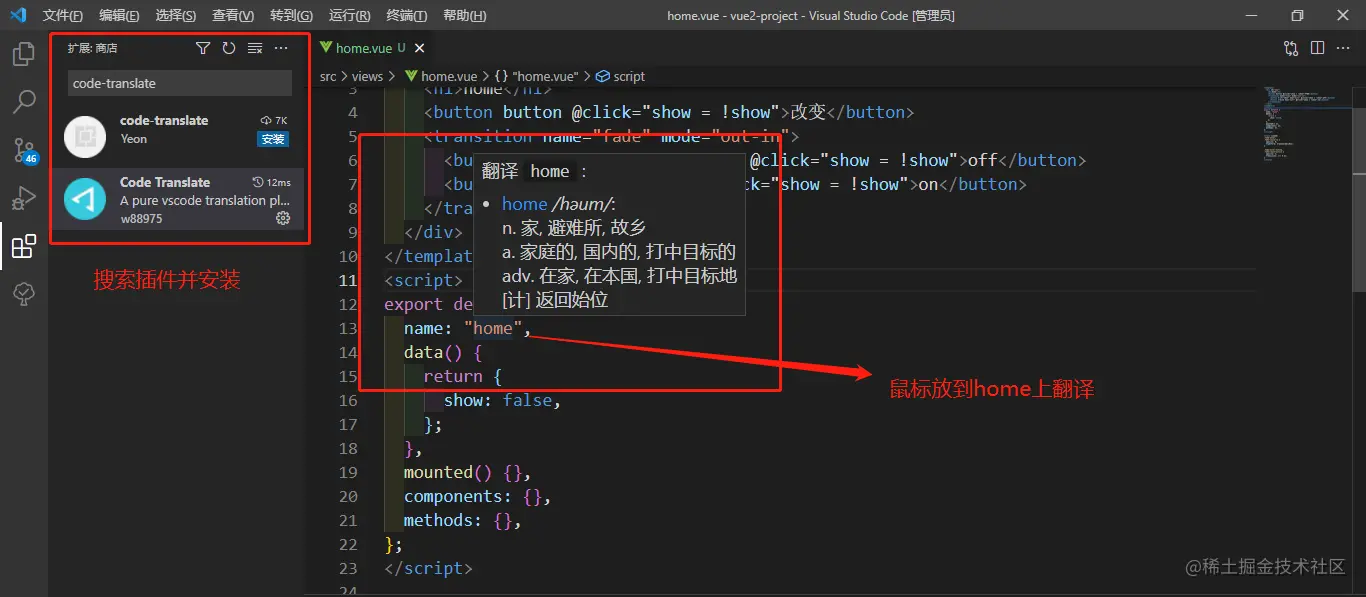Open the 运行(R) menu

click(349, 16)
